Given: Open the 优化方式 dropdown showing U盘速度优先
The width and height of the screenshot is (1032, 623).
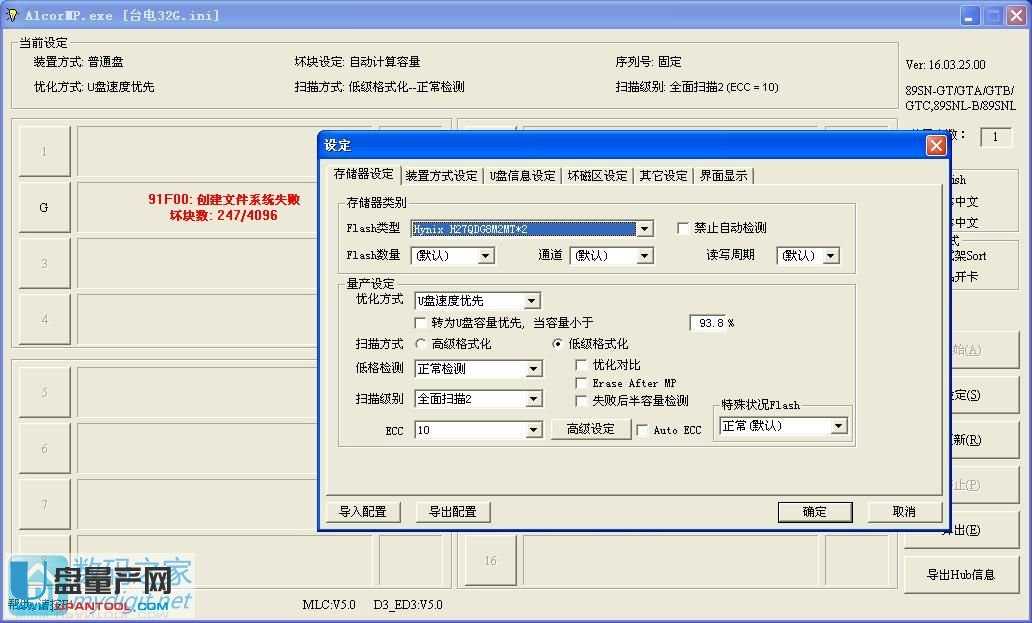Looking at the screenshot, I should [532, 300].
